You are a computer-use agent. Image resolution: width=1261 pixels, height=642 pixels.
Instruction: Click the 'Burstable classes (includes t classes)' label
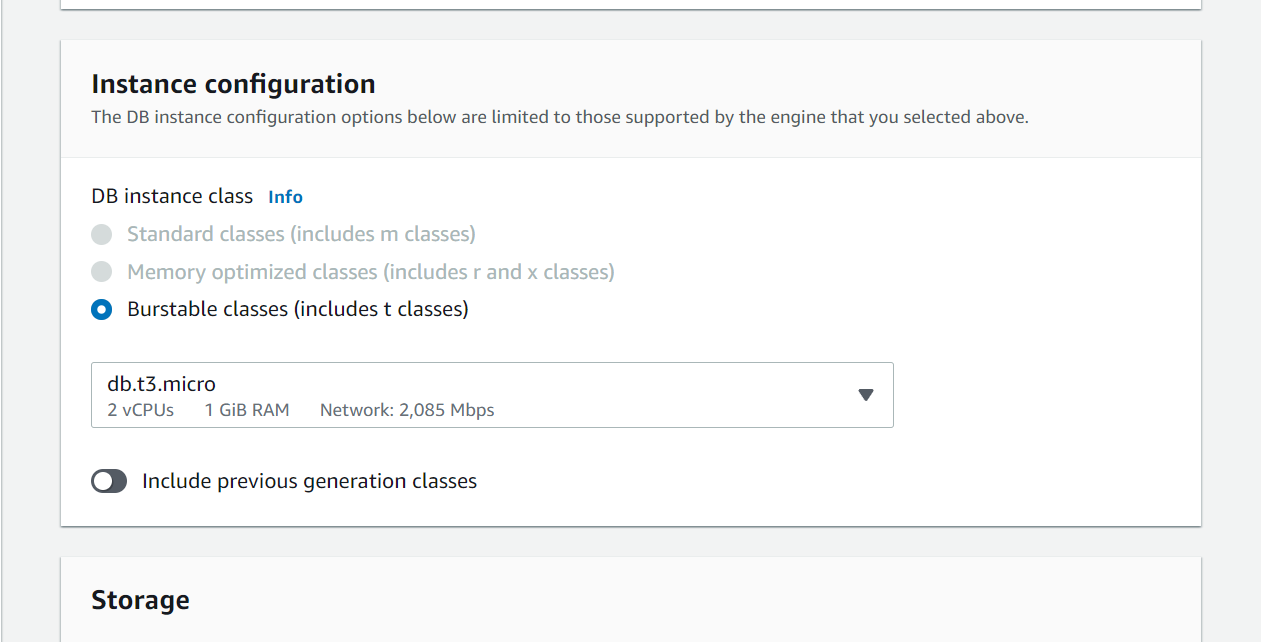pos(298,309)
